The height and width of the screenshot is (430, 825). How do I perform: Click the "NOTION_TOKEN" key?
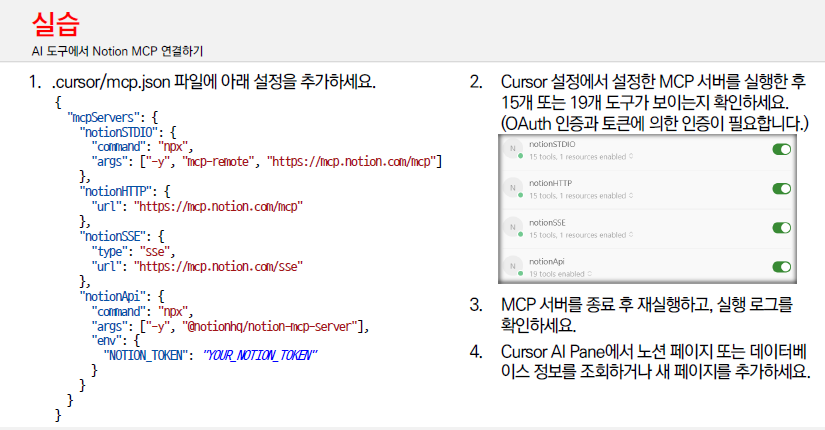click(x=145, y=356)
